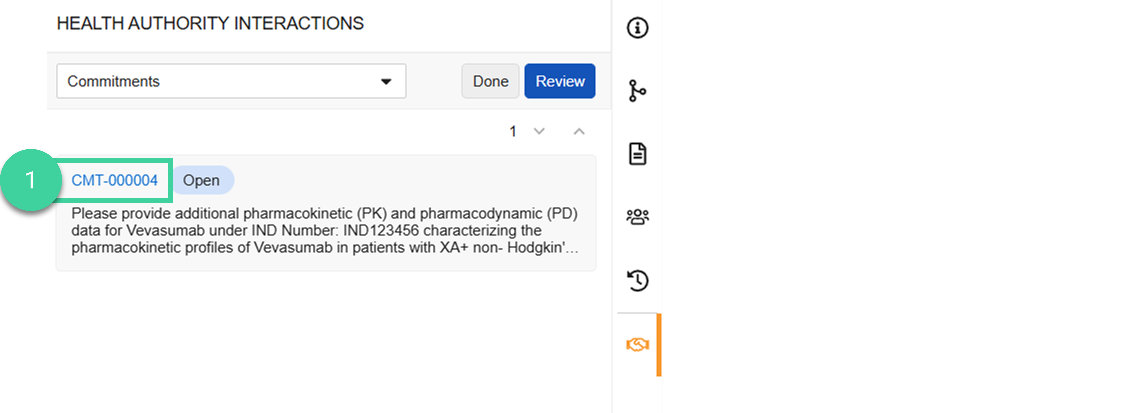Click the Health Authority Interactions heading
The image size is (1147, 413).
coord(210,23)
